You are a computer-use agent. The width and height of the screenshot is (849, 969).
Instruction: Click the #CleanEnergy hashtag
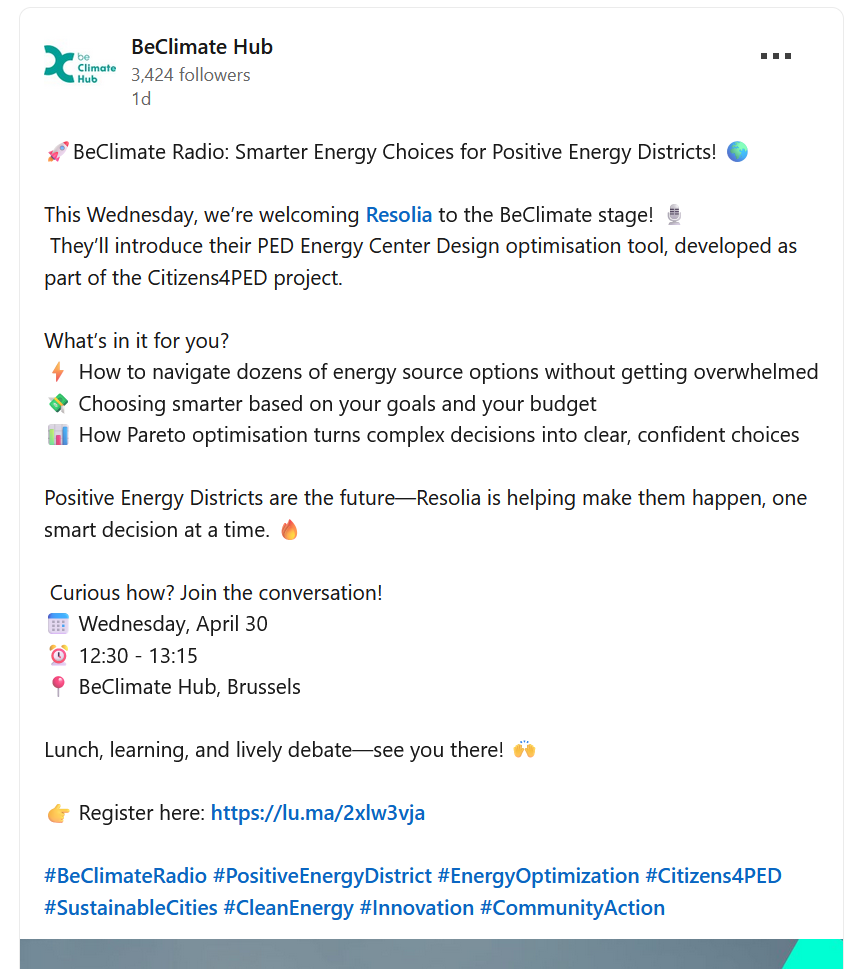click(289, 908)
